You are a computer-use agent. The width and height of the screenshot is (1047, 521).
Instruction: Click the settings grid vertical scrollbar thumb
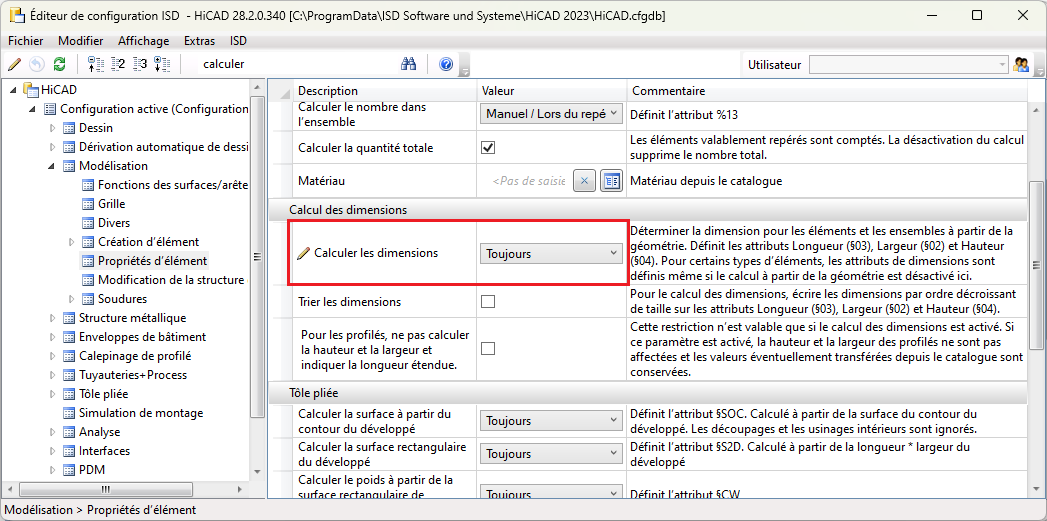[1035, 264]
